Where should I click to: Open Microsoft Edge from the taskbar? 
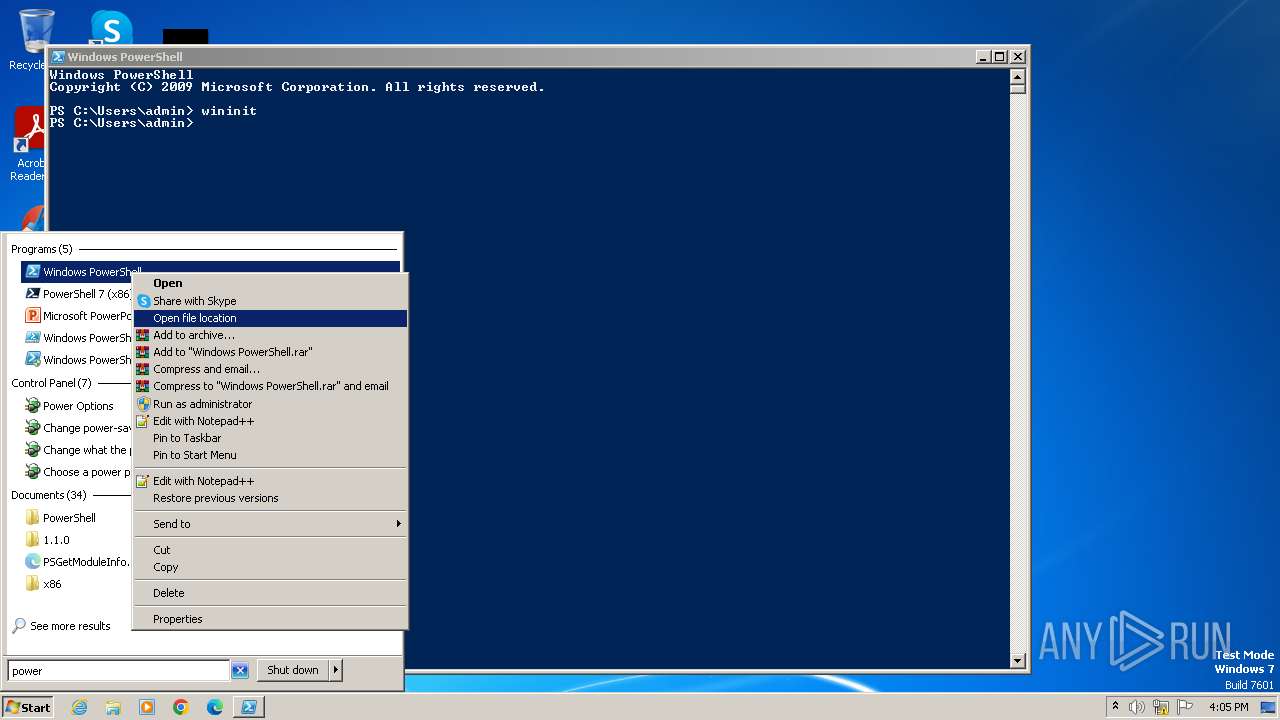pyautogui.click(x=215, y=707)
